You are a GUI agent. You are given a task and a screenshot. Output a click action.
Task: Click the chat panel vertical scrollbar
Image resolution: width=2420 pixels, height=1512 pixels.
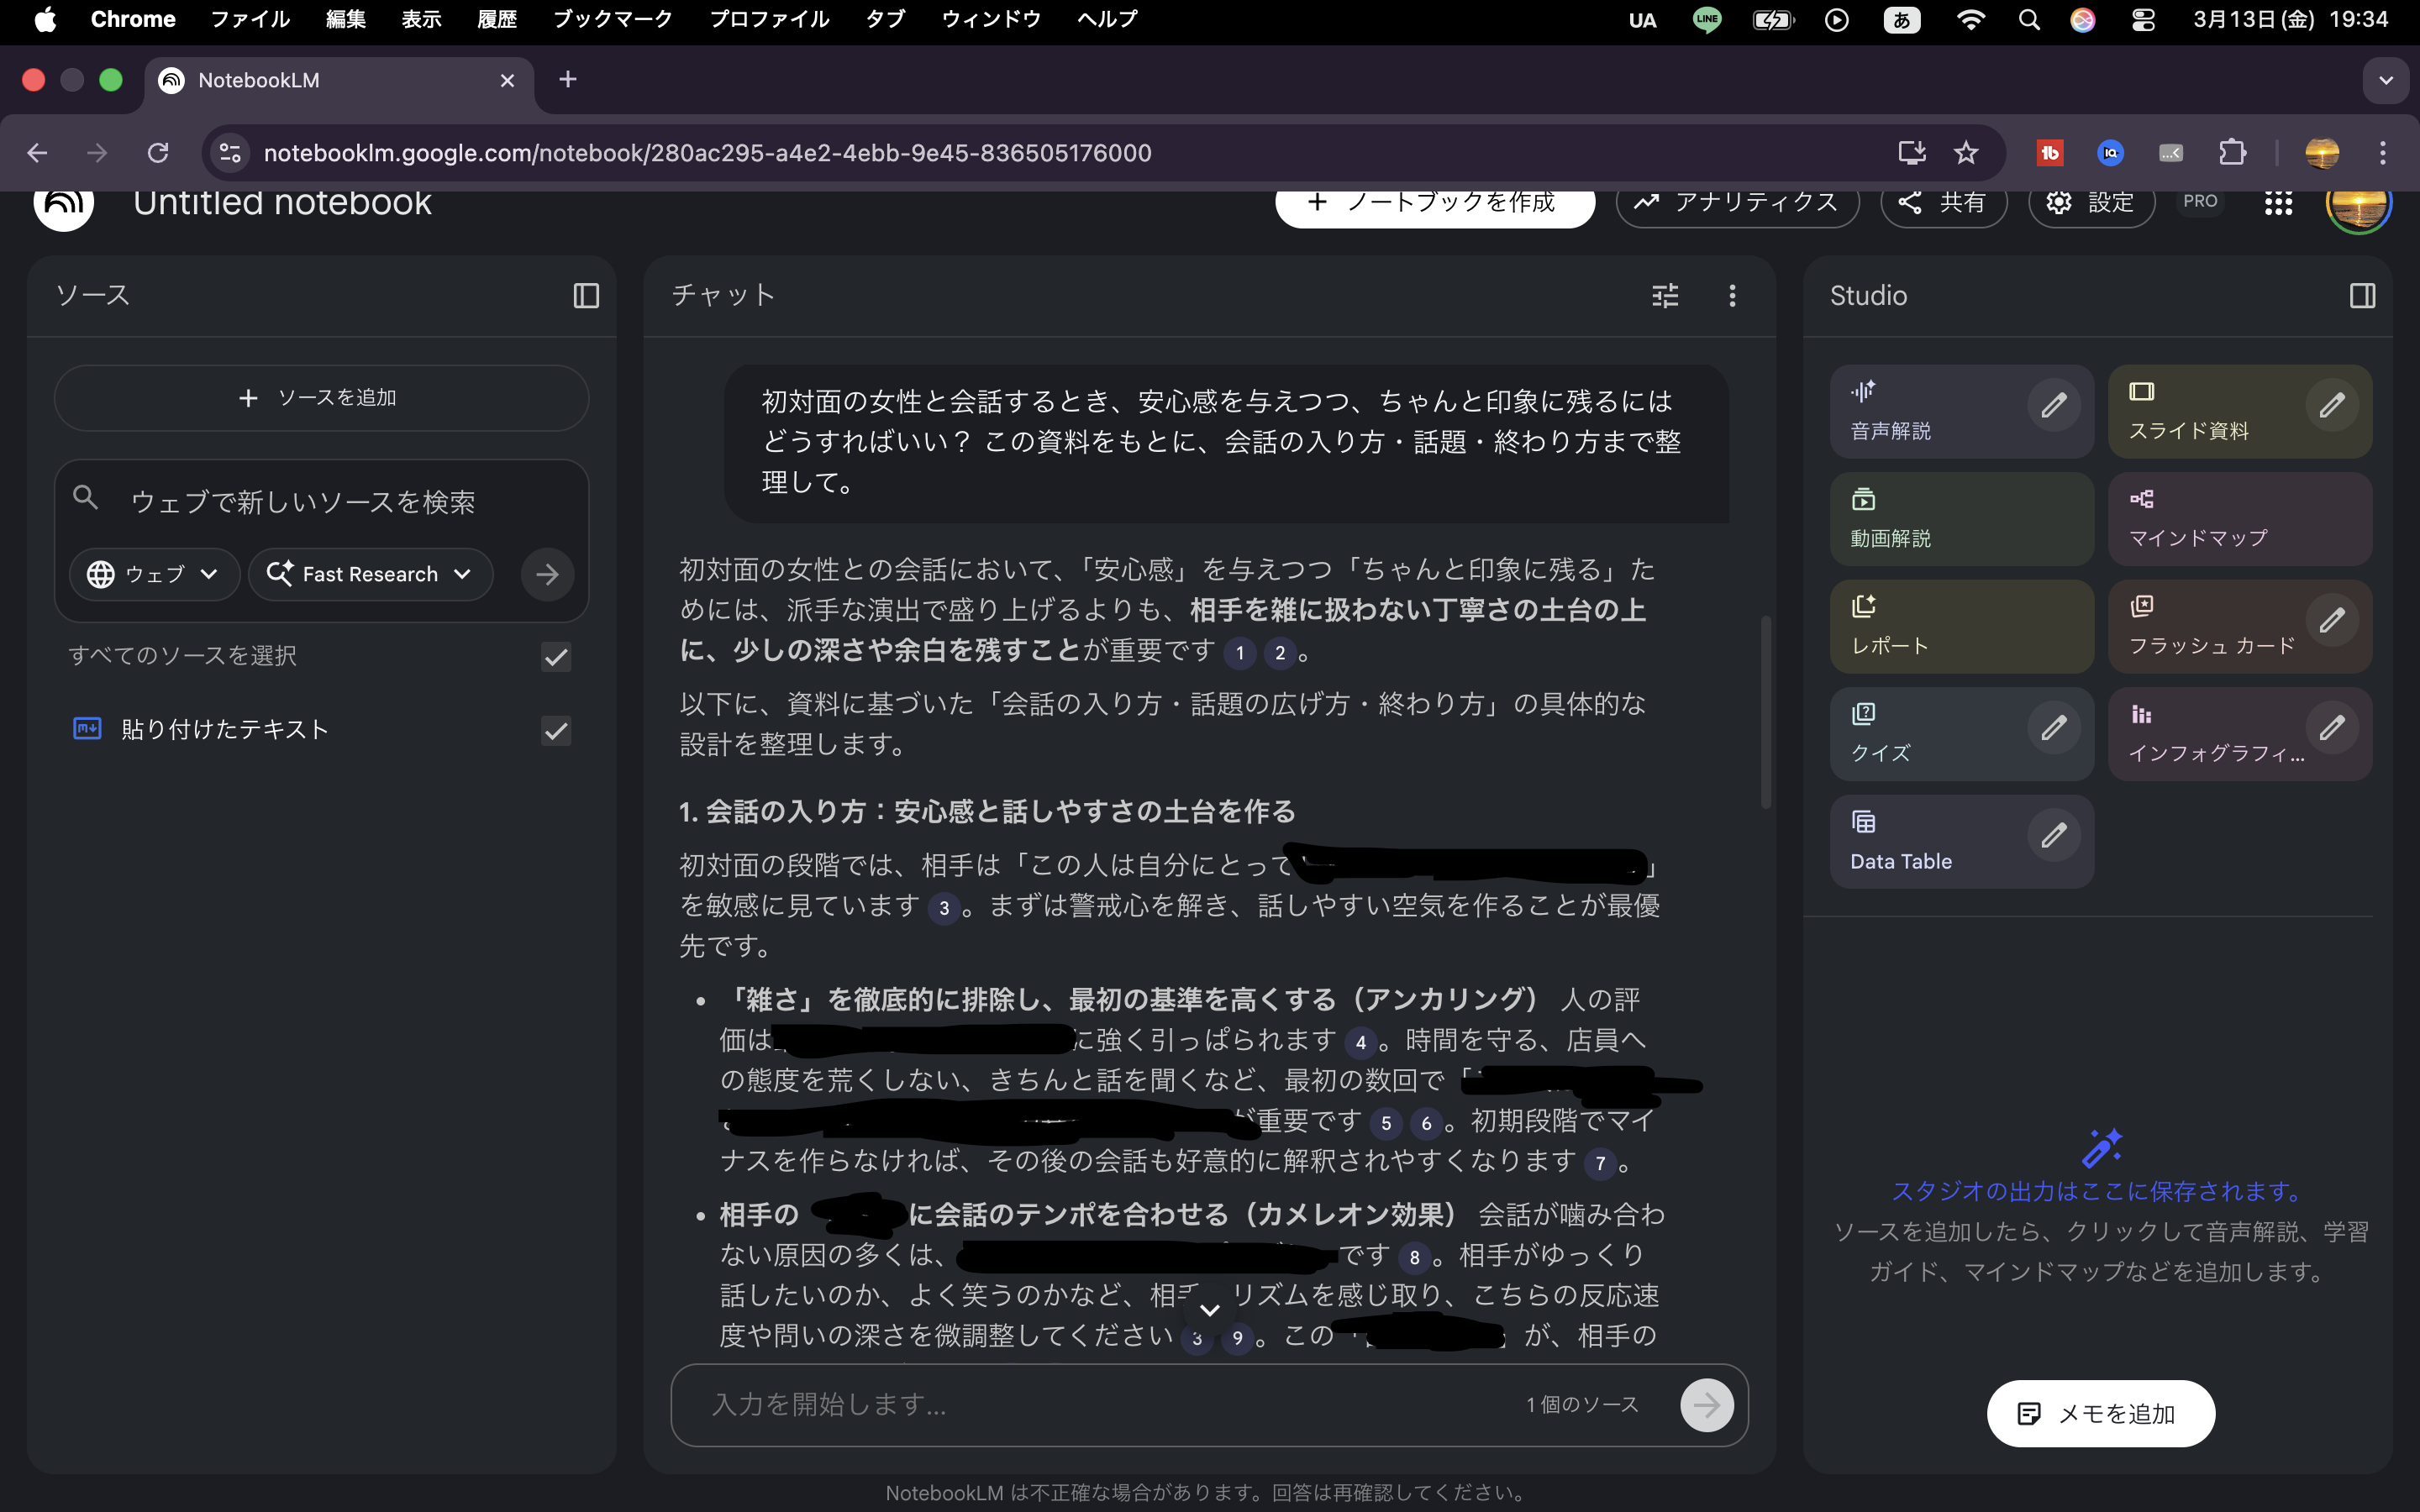[x=1766, y=710]
